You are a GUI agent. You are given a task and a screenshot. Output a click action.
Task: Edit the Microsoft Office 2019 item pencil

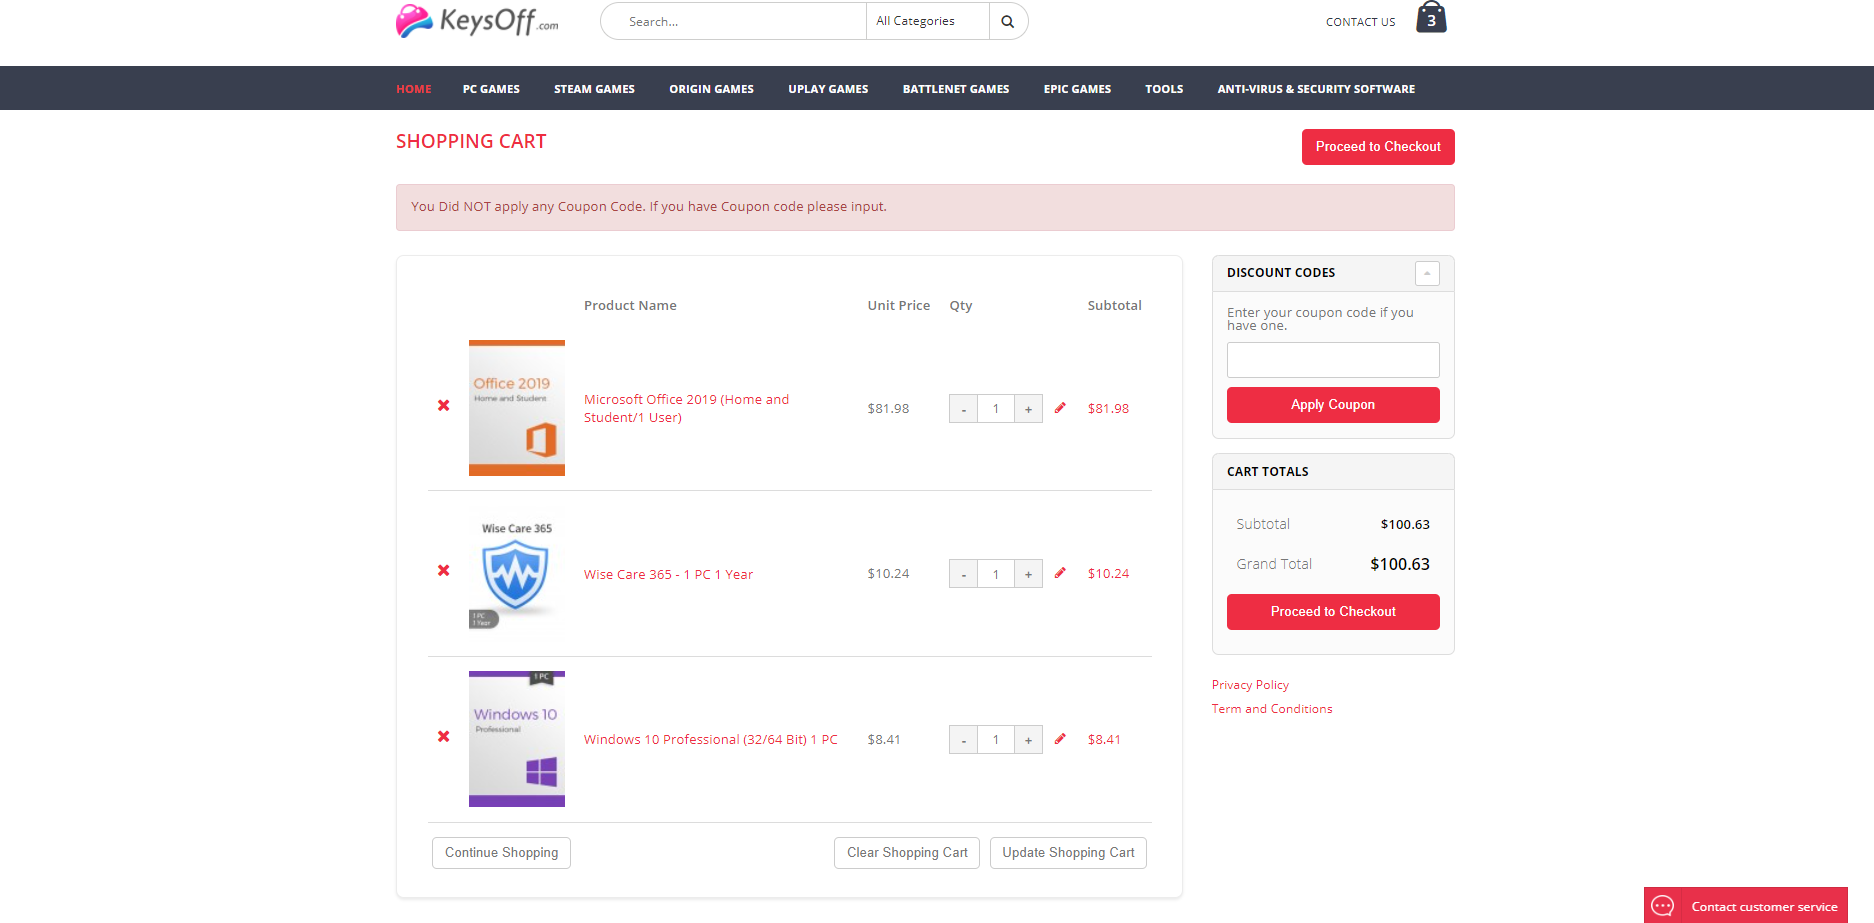coord(1060,408)
